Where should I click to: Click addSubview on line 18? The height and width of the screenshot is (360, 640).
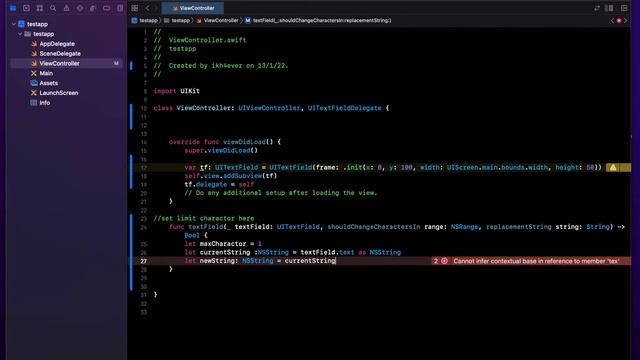[x=242, y=176]
